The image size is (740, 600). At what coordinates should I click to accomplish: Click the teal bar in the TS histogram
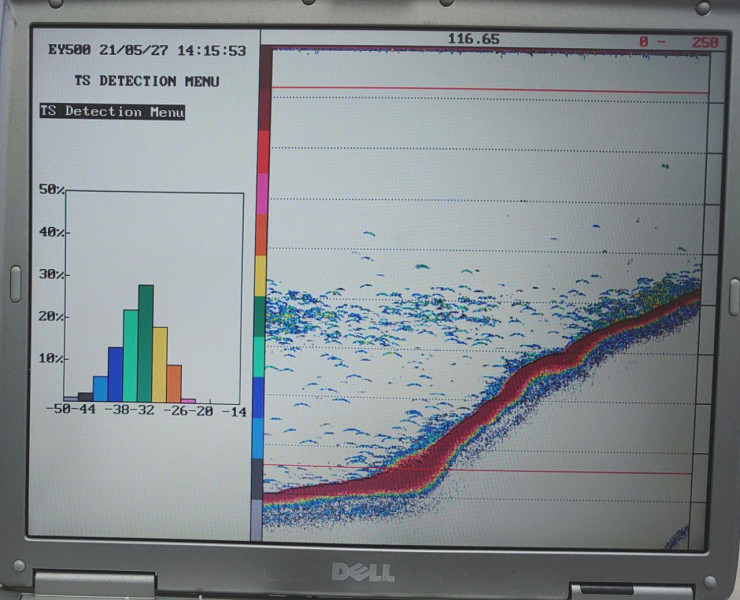(x=130, y=355)
